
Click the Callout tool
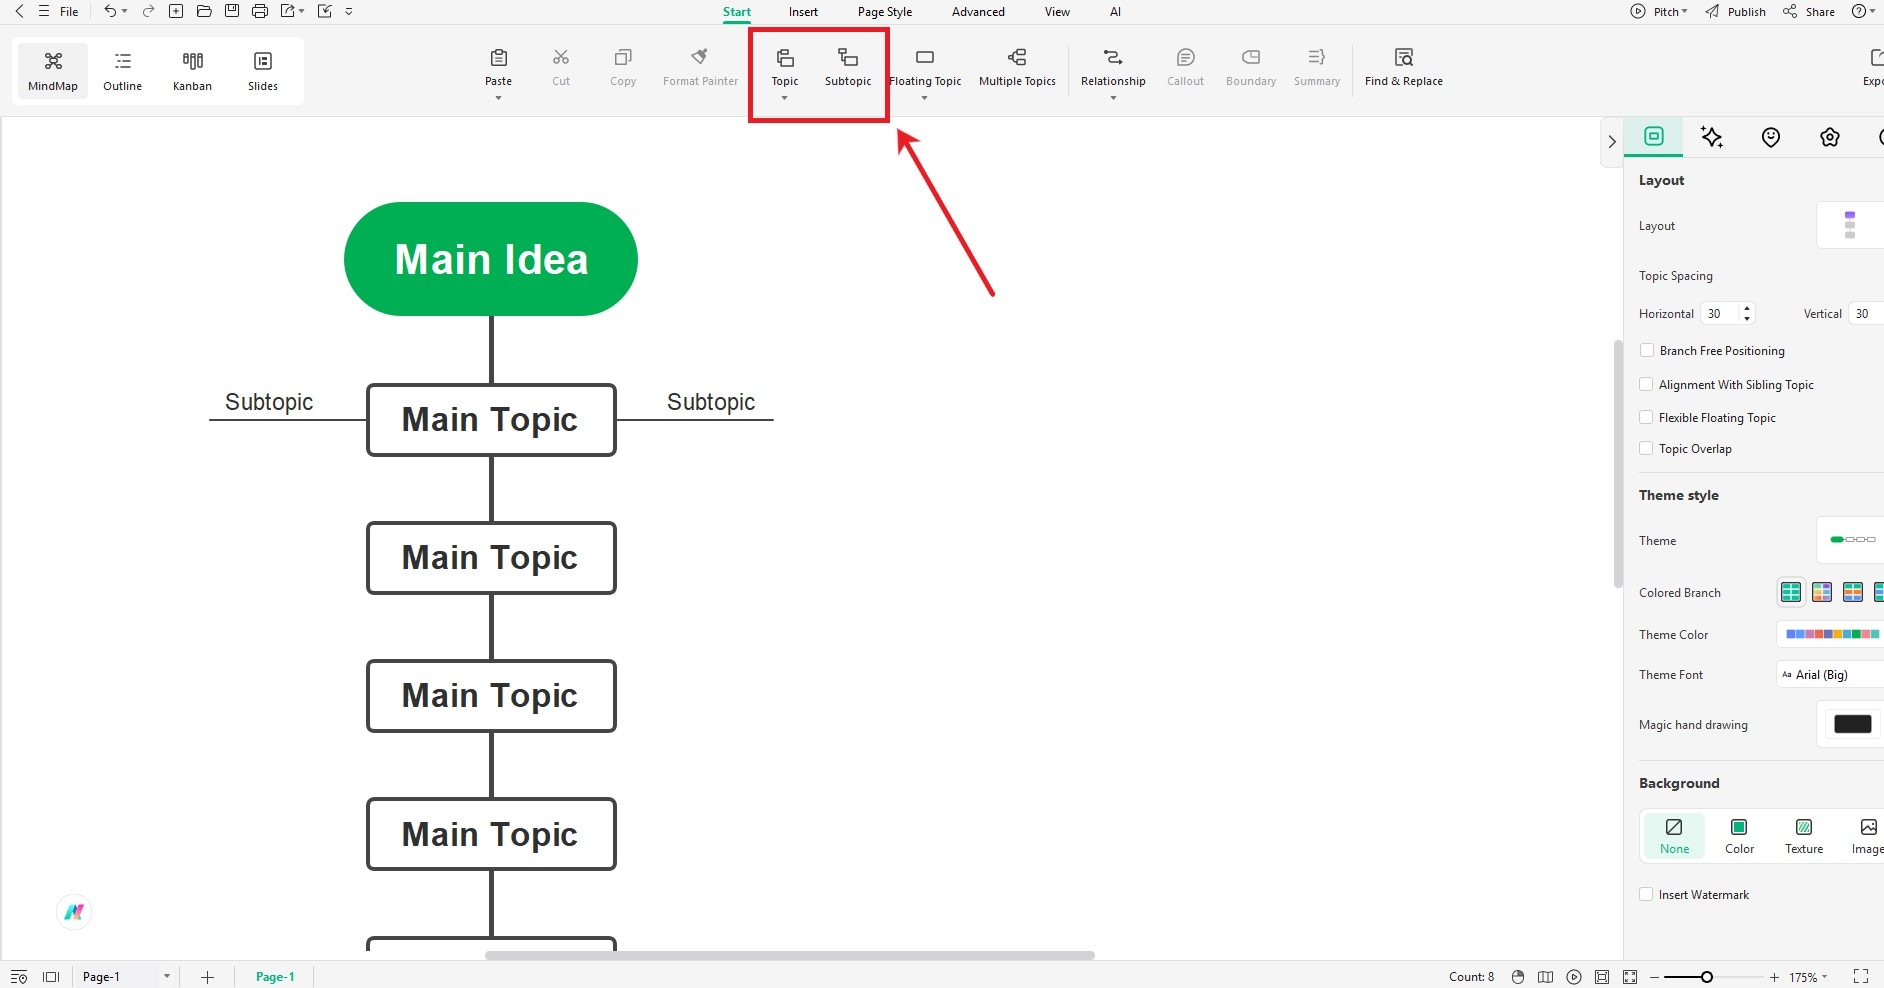click(x=1185, y=67)
